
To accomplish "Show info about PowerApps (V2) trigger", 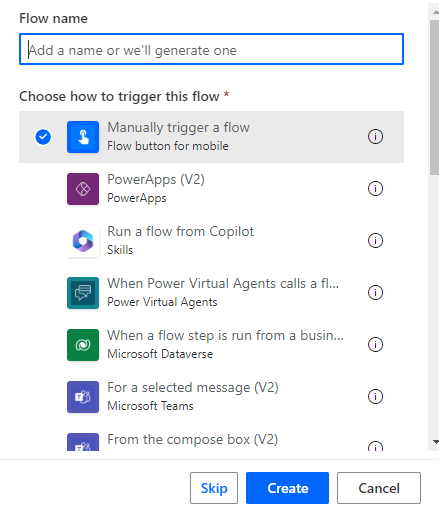I will tap(375, 189).
